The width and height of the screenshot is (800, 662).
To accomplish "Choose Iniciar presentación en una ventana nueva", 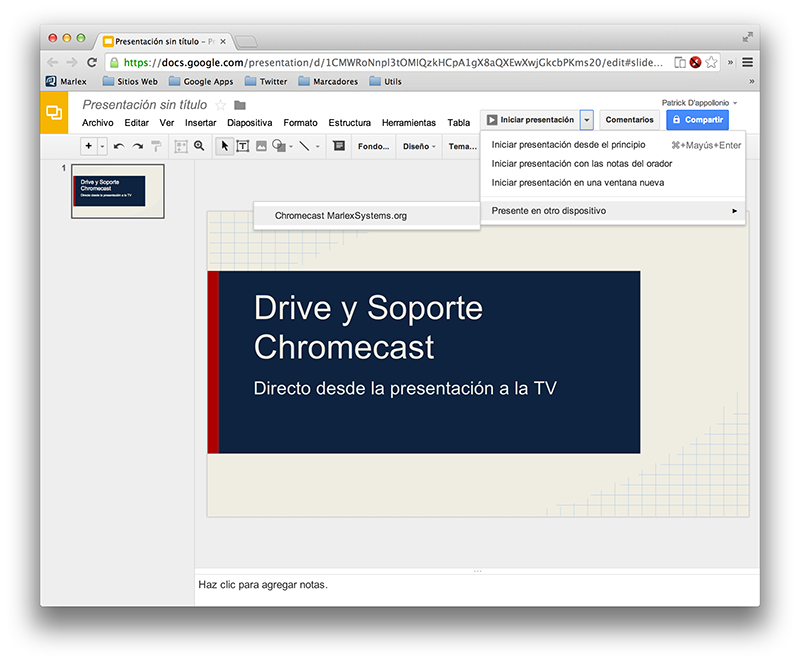I will click(x=613, y=183).
